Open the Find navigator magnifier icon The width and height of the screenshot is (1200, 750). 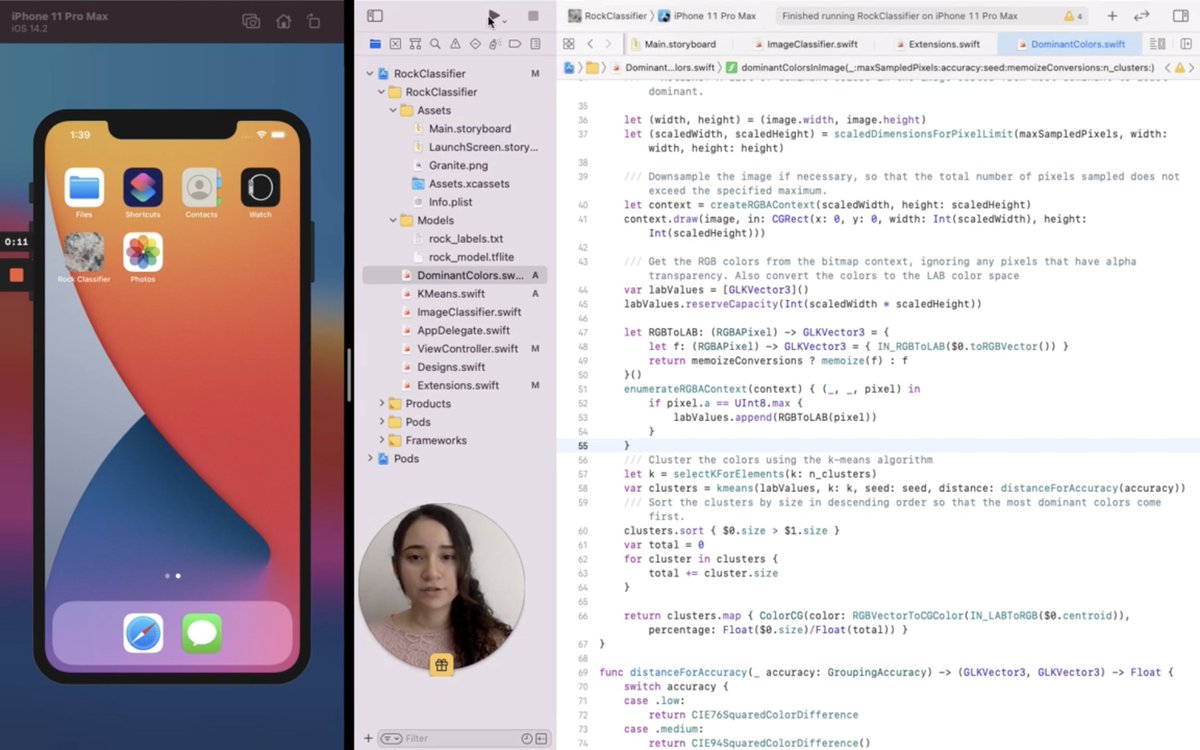pos(435,44)
